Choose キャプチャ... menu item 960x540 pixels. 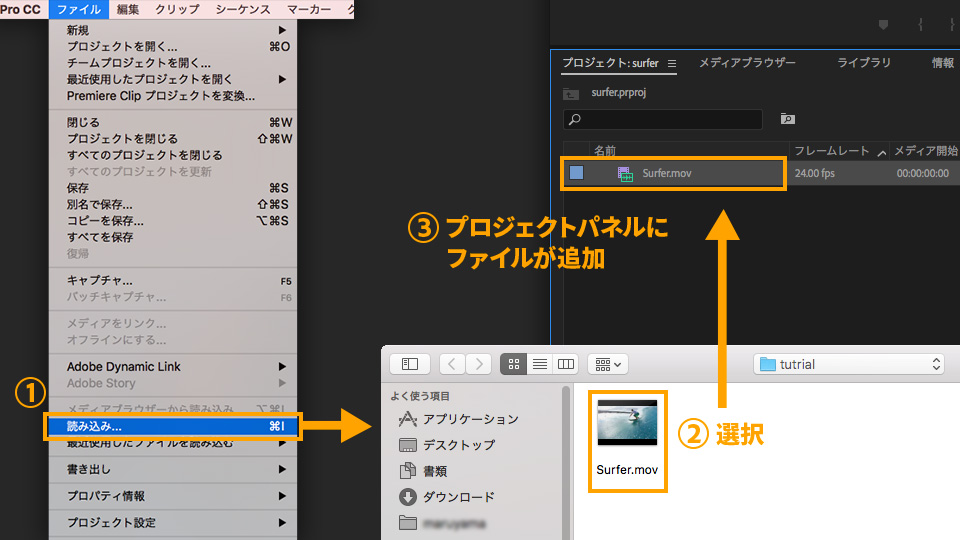click(x=173, y=280)
